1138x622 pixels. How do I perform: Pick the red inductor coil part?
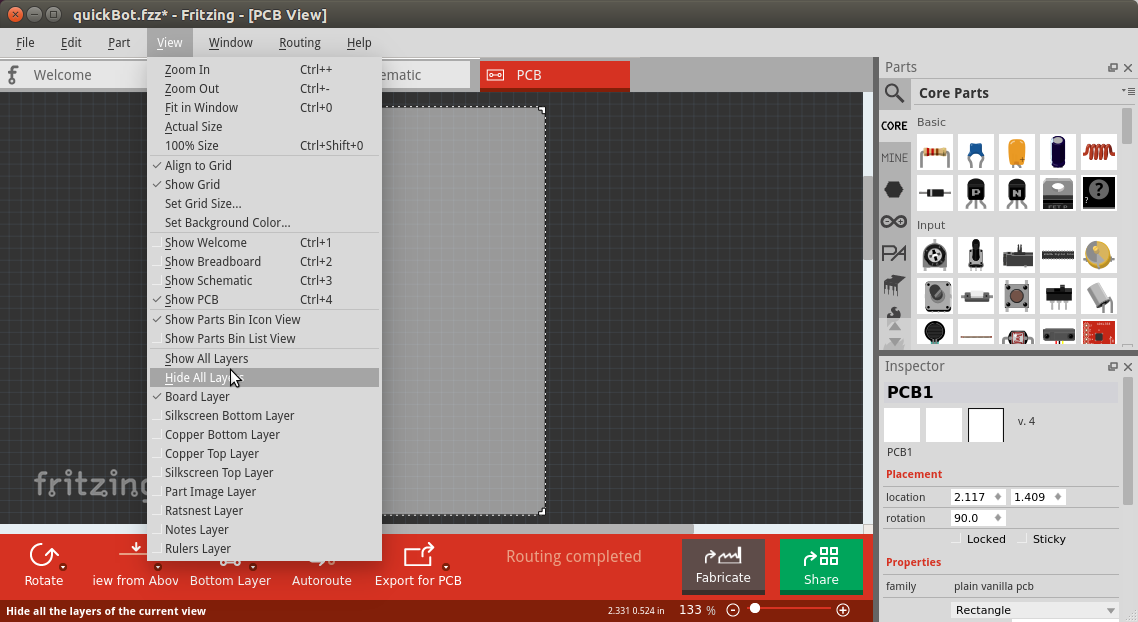pyautogui.click(x=1098, y=153)
